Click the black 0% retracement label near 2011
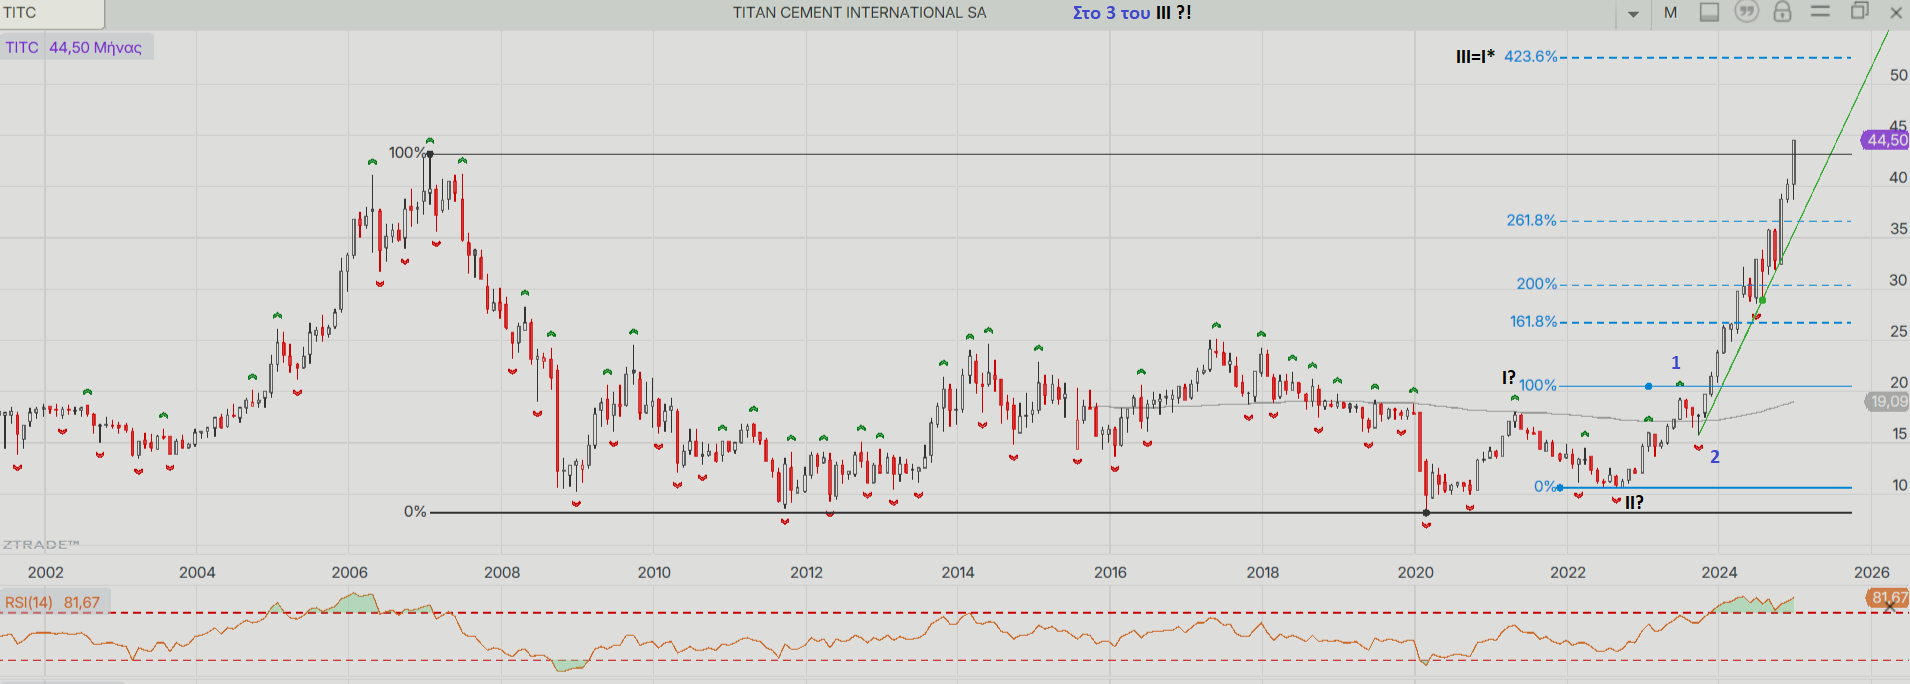1910x684 pixels. 415,511
